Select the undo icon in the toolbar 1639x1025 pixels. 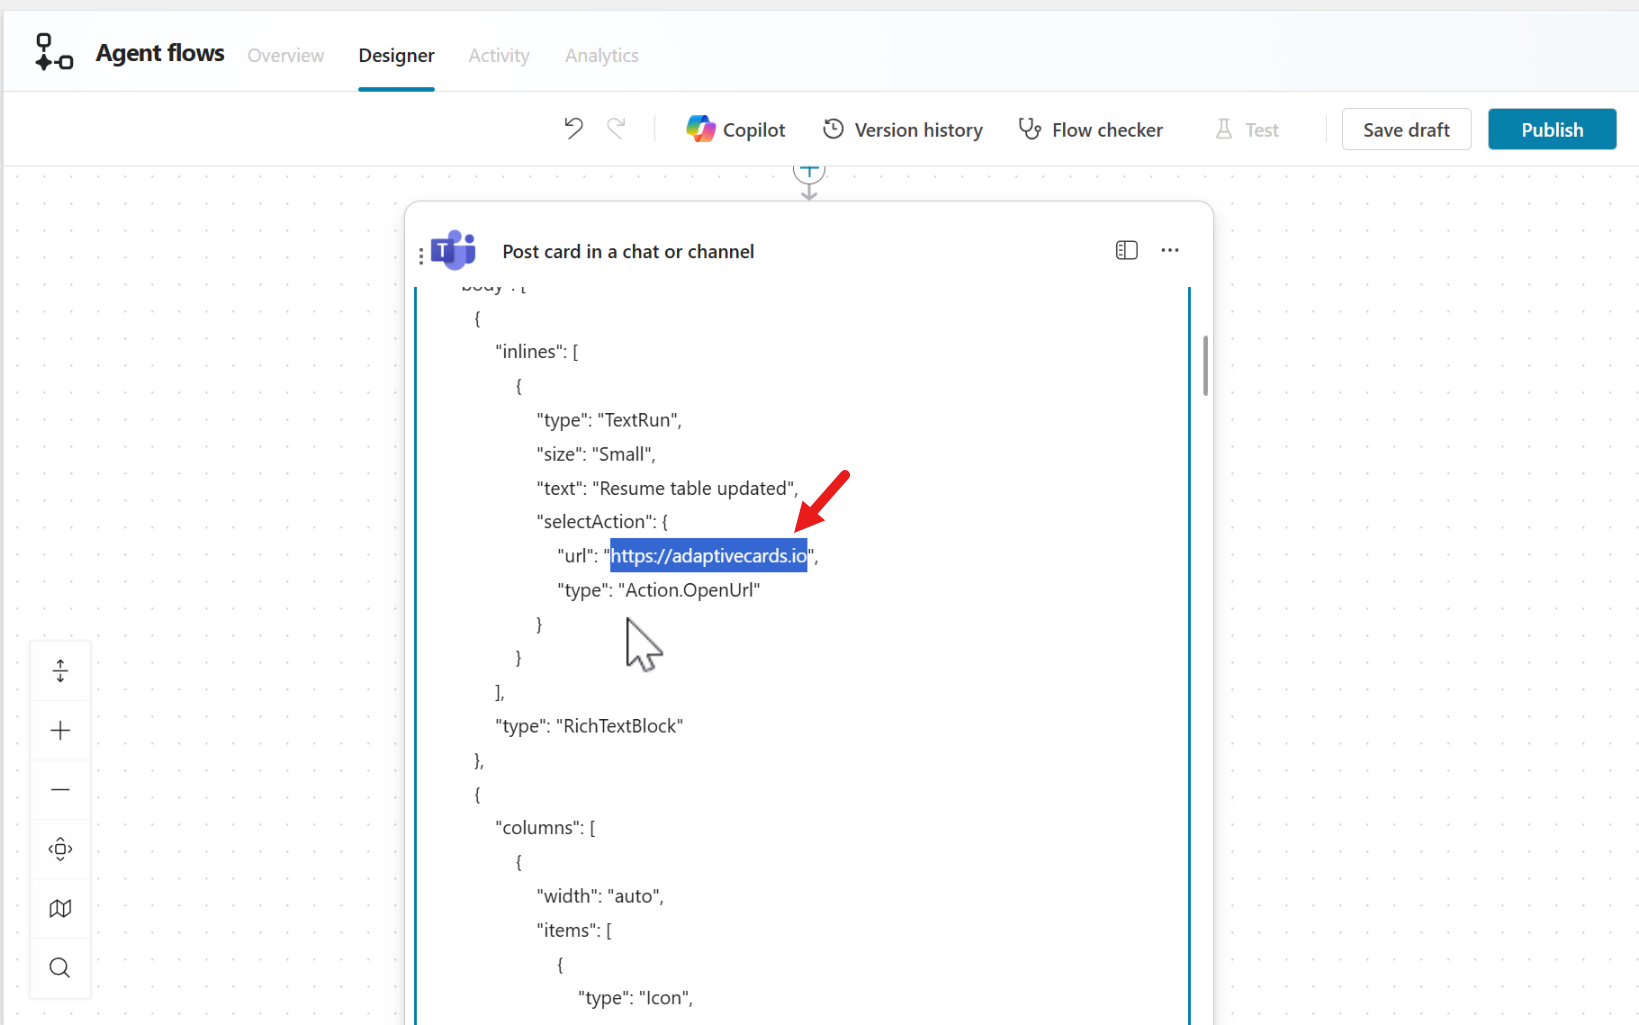(573, 128)
